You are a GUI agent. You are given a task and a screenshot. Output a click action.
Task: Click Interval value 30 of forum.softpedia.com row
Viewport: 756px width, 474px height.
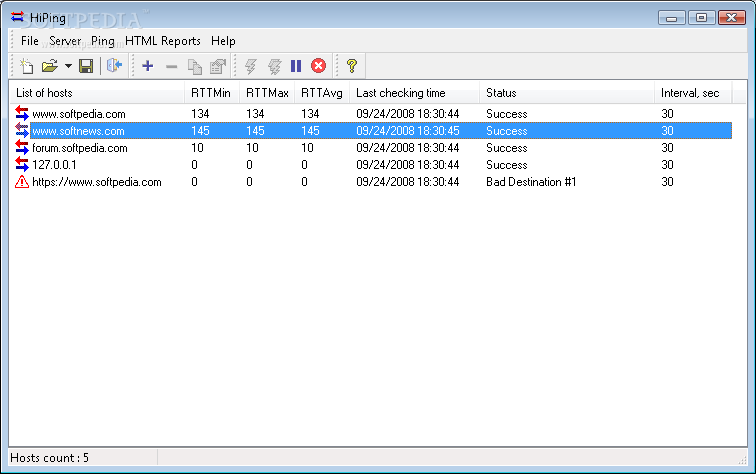click(667, 148)
